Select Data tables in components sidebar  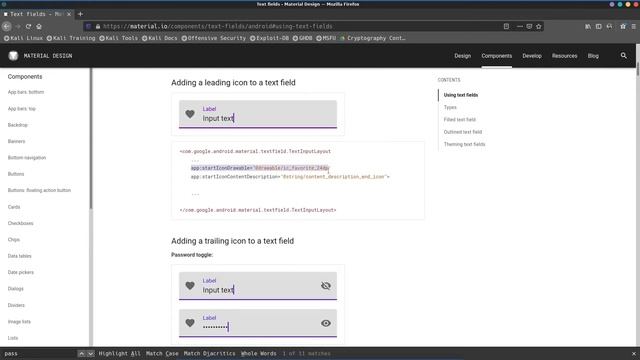click(x=19, y=256)
